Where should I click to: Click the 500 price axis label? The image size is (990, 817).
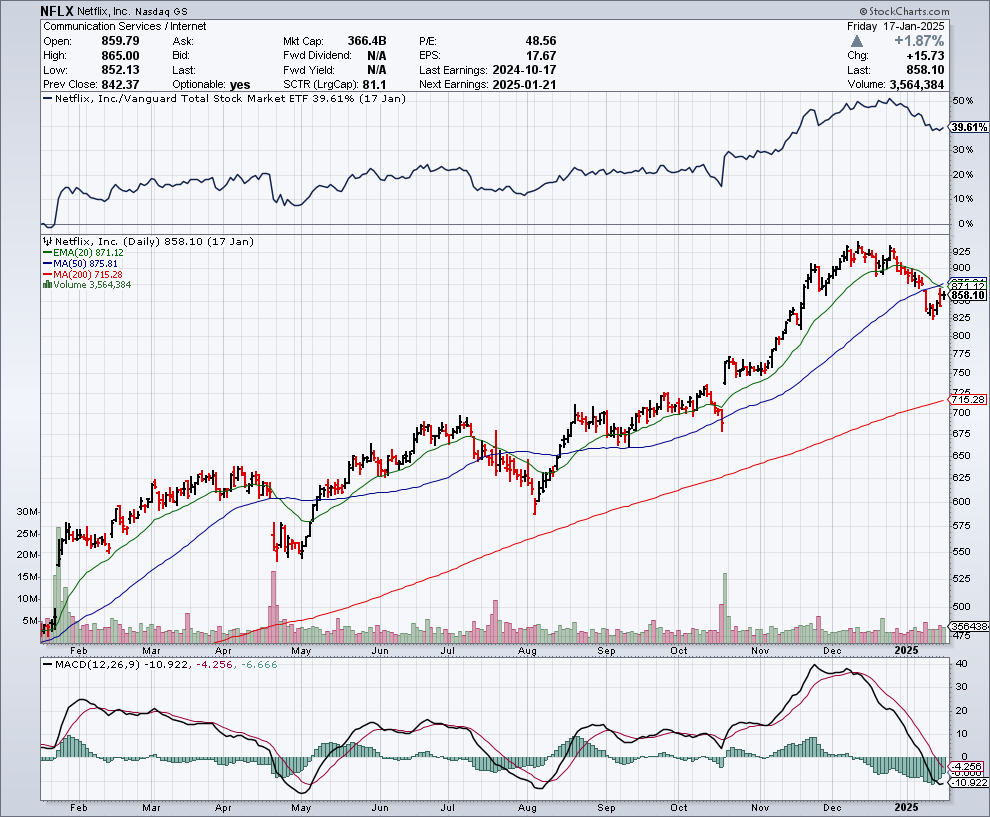962,607
